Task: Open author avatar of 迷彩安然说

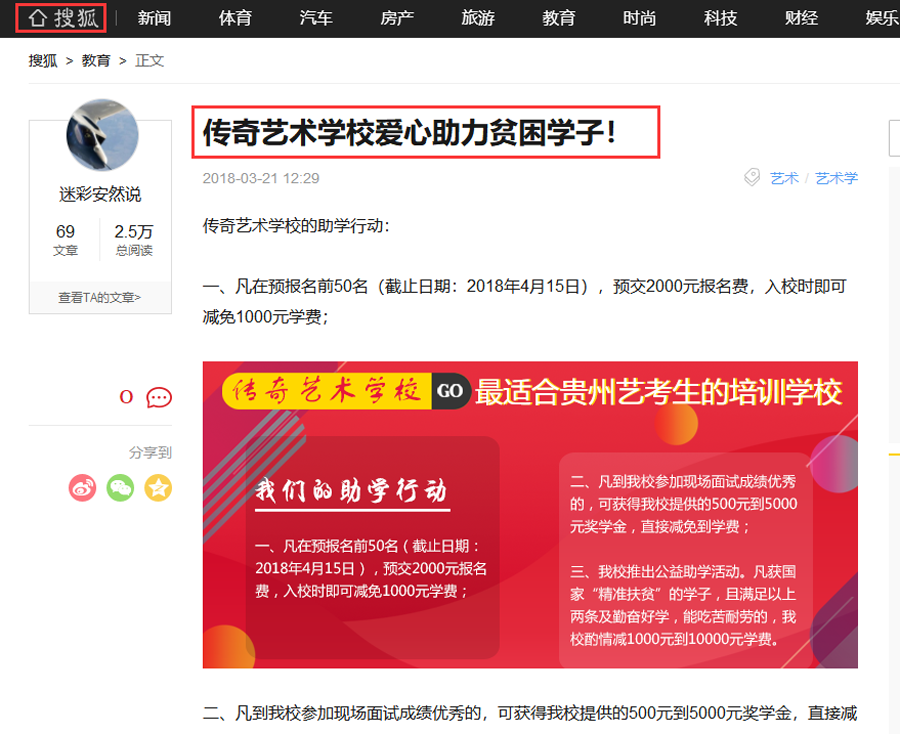Action: click(x=102, y=135)
